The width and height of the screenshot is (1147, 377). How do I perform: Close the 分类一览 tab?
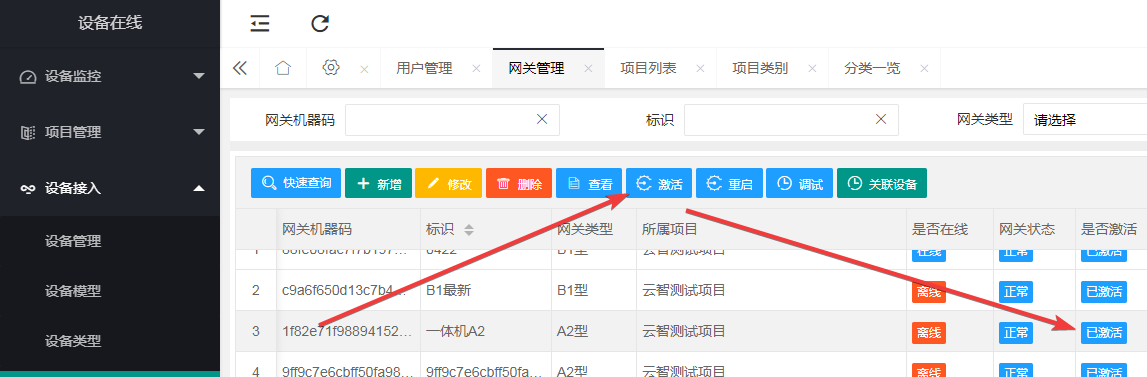coord(924,69)
